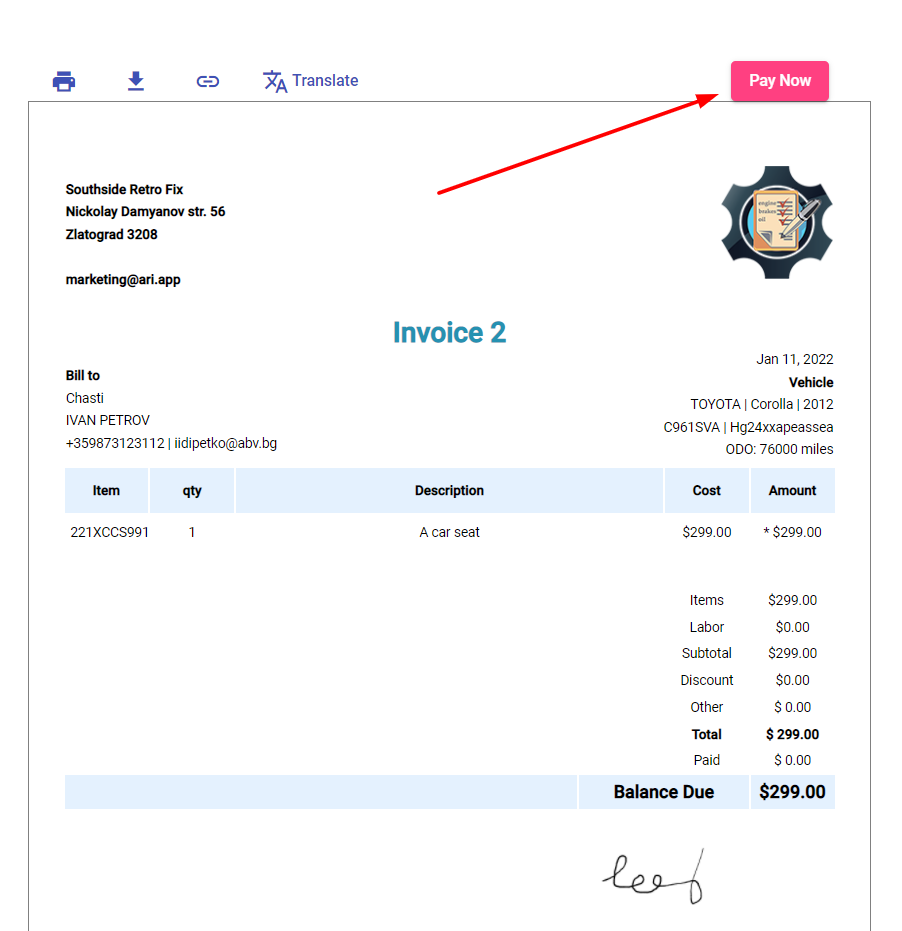Open the Translate feature
Screen dimensions: 902x931
[310, 80]
